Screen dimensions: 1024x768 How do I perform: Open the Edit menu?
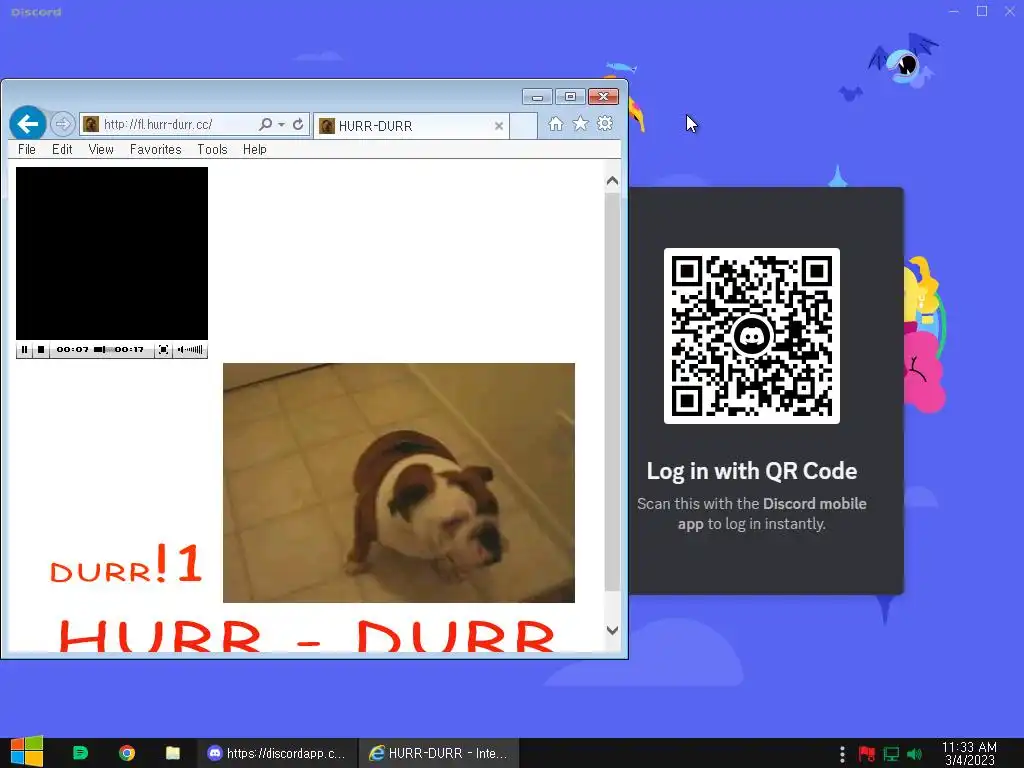[x=62, y=150]
